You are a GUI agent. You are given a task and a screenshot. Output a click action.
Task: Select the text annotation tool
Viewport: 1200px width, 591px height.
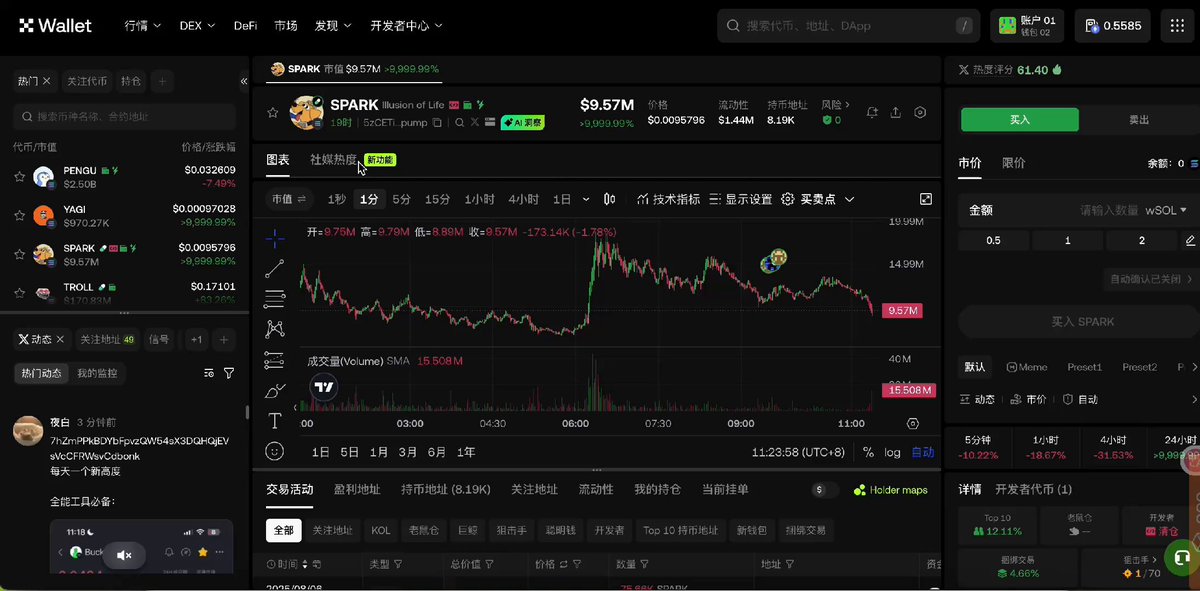click(x=276, y=420)
